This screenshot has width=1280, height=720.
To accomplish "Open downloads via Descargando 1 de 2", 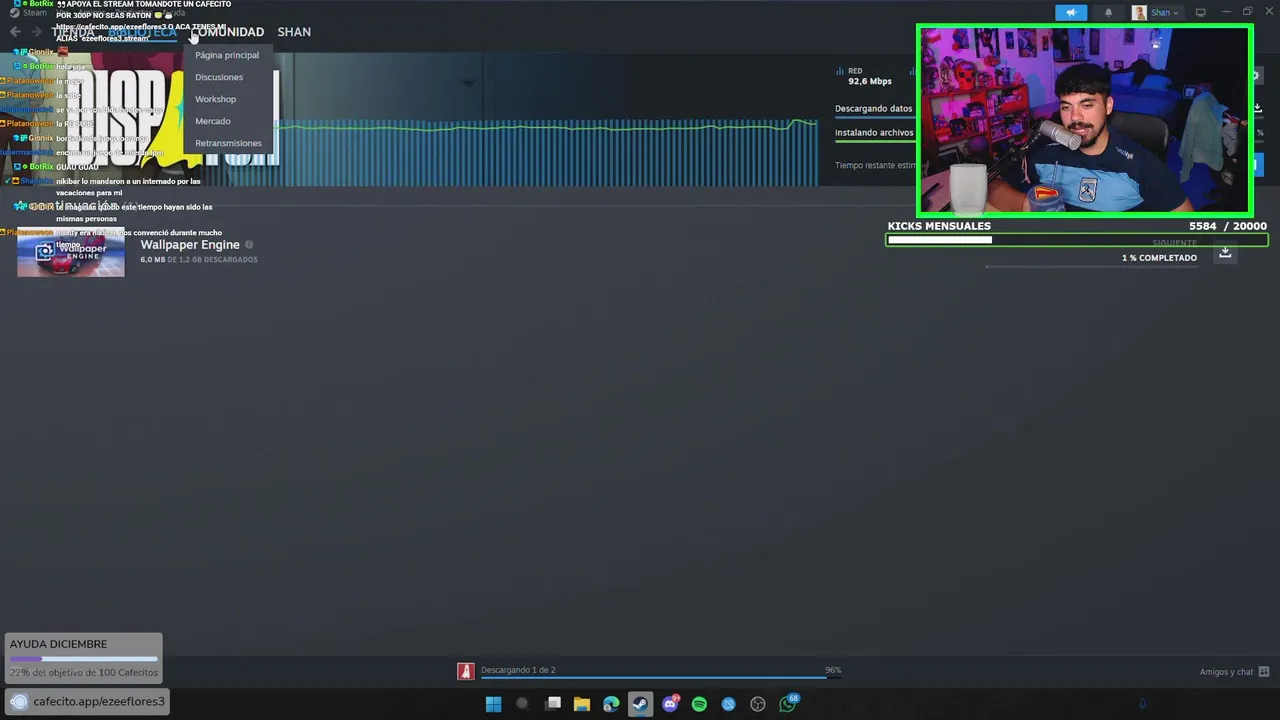I will 518,670.
